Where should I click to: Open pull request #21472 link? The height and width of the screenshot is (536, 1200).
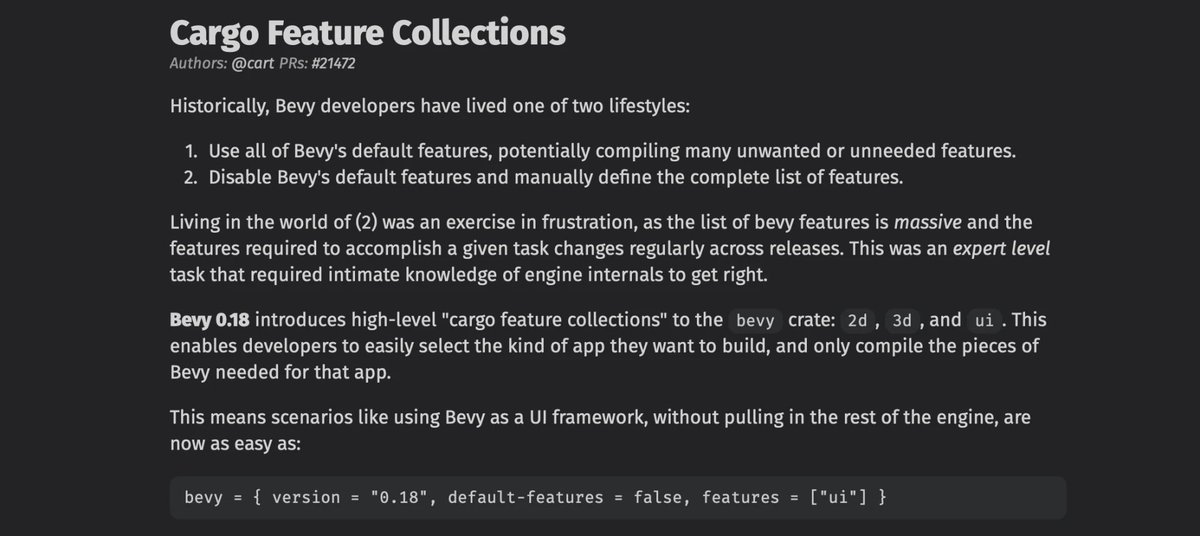click(334, 64)
